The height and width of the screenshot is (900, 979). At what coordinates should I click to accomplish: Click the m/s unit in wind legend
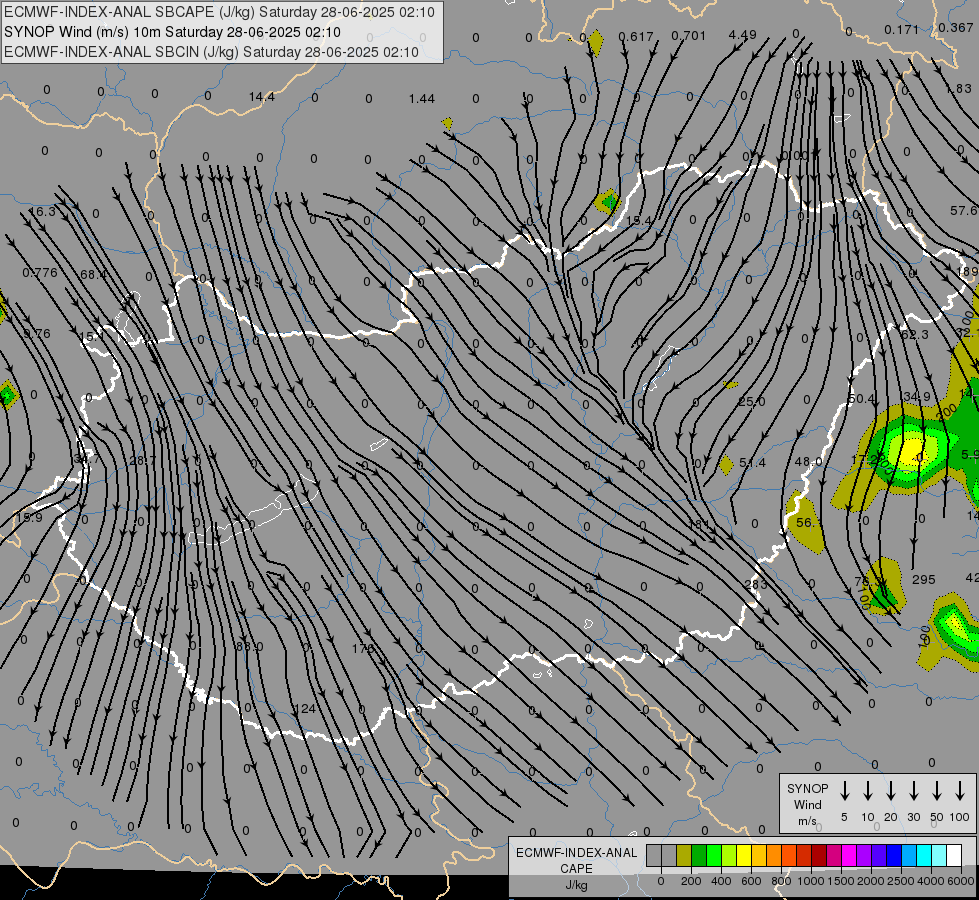807,821
